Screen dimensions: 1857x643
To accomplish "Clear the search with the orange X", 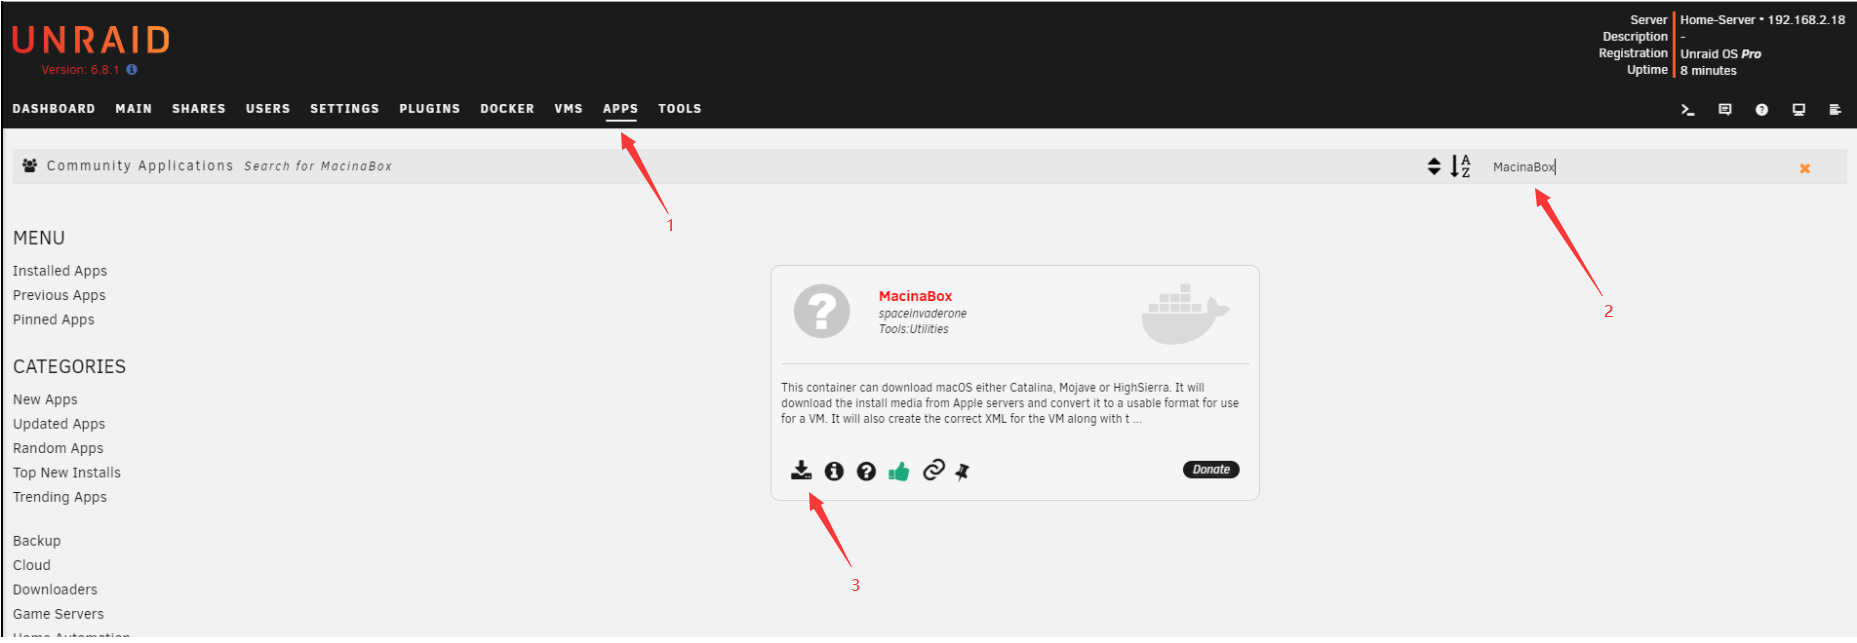I will click(x=1805, y=168).
